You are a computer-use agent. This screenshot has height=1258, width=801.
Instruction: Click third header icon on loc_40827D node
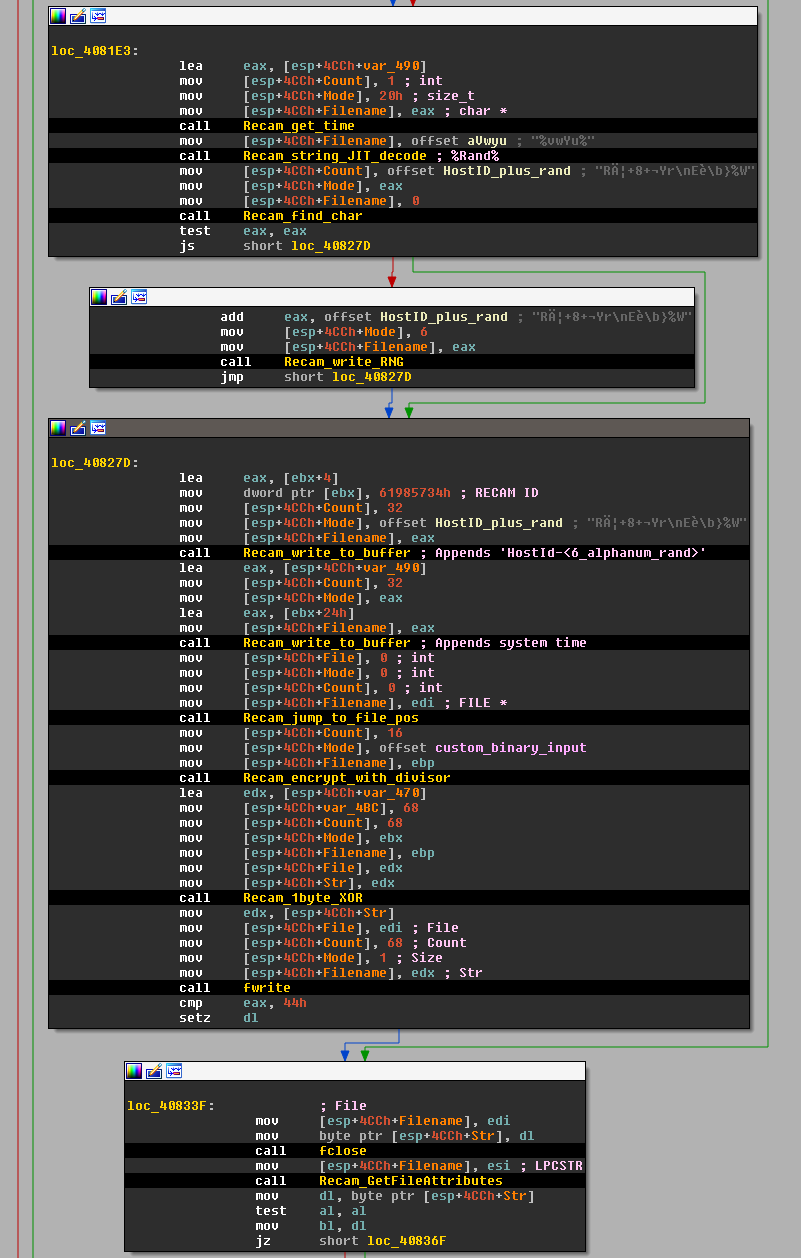click(x=98, y=428)
